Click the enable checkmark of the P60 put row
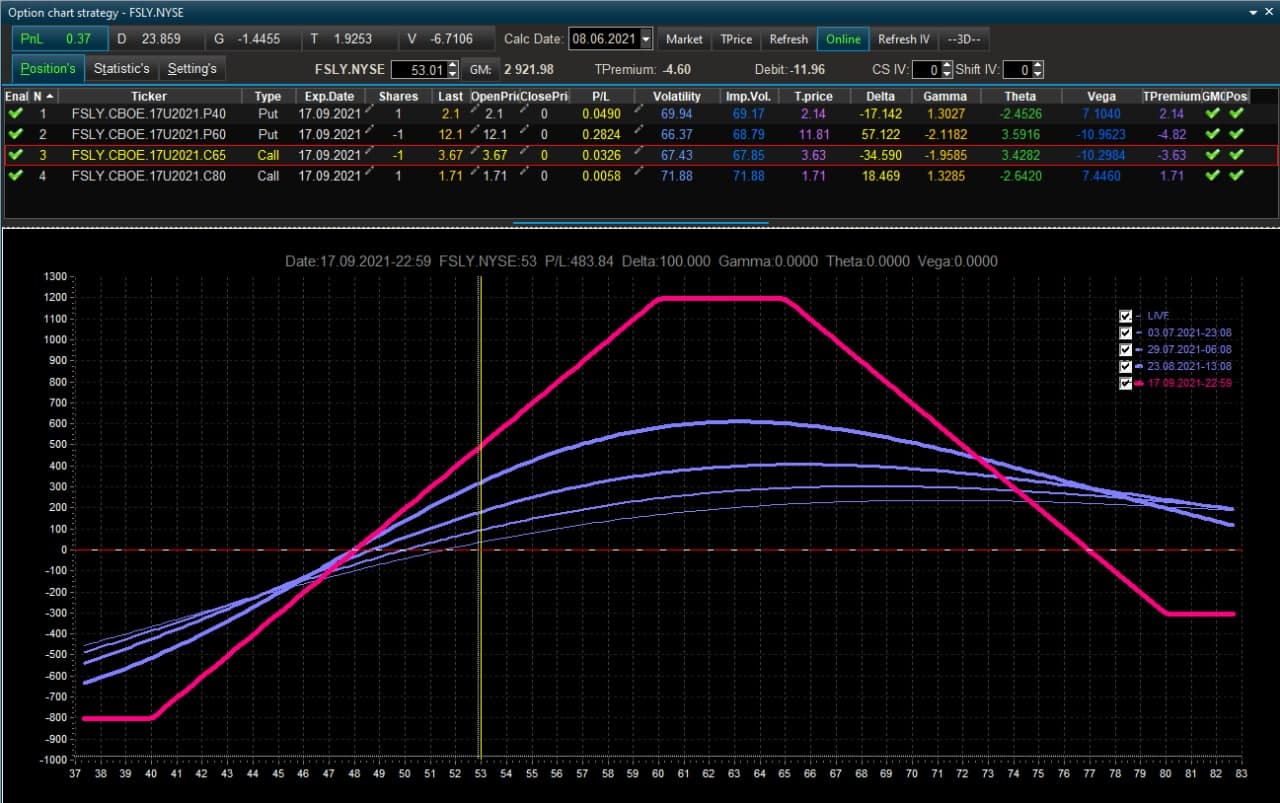1280x803 pixels. coord(15,134)
